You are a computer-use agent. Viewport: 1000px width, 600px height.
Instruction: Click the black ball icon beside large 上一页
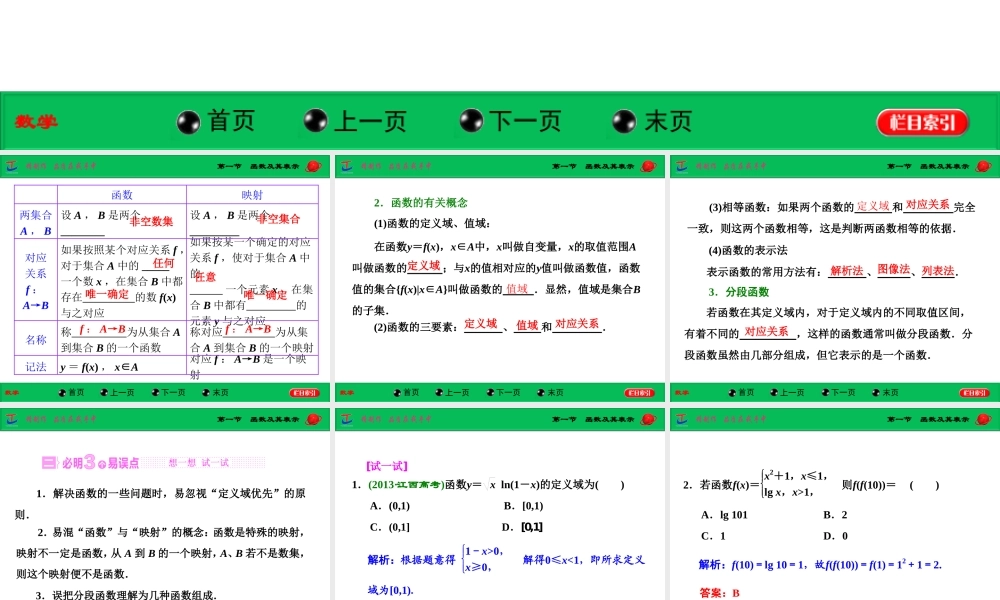click(x=315, y=121)
